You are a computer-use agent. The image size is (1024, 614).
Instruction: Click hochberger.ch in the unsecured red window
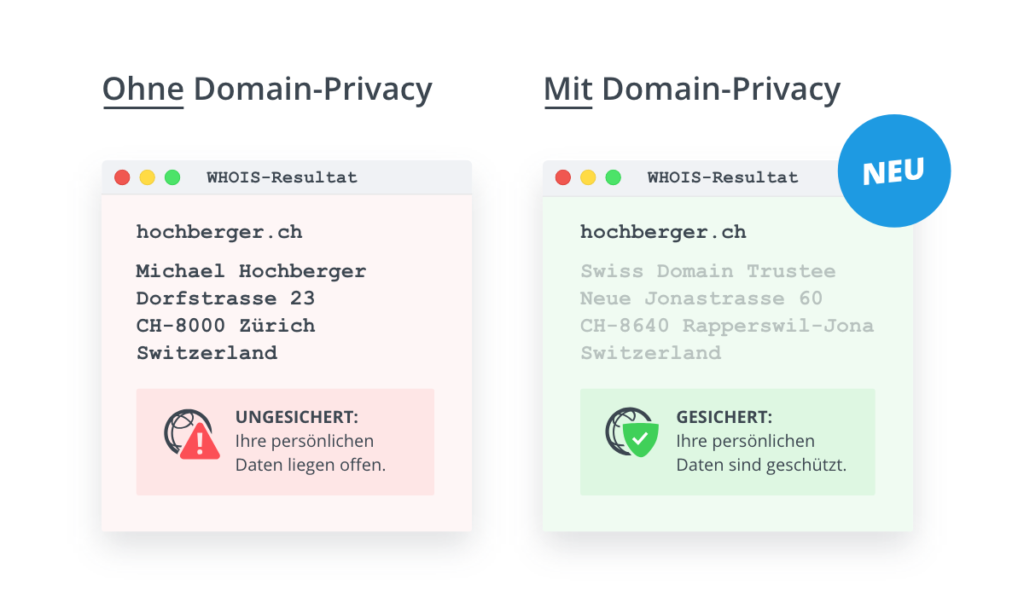219,232
